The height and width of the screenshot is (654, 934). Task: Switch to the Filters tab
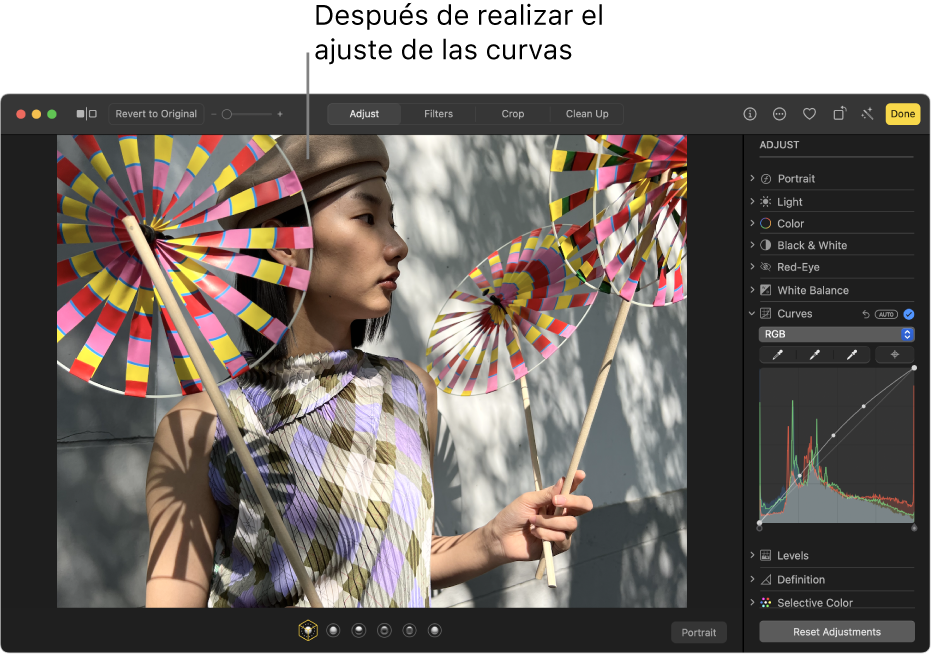[x=438, y=114]
